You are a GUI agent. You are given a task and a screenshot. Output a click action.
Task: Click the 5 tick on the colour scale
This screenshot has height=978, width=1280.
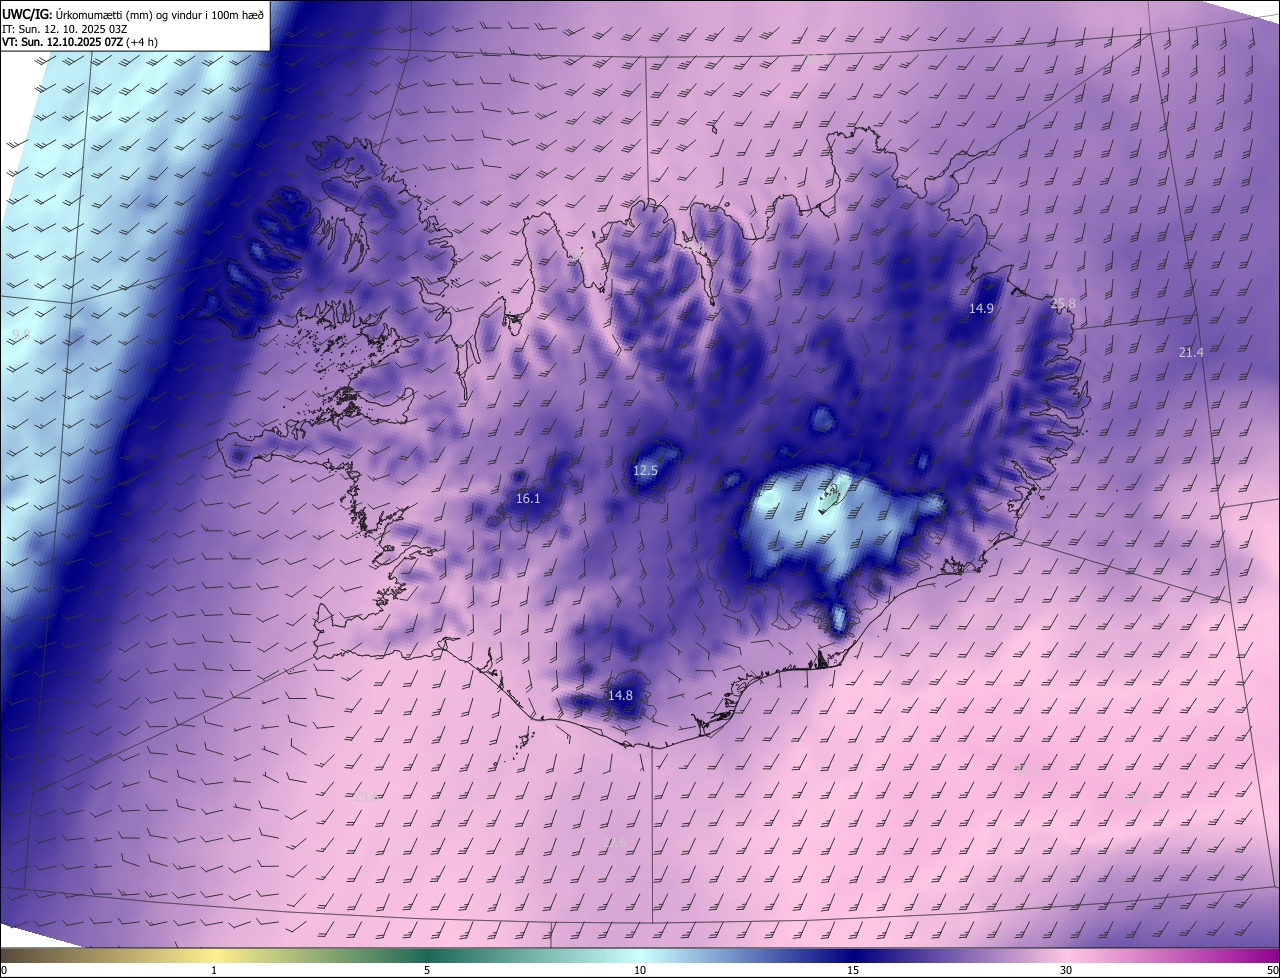click(x=427, y=970)
